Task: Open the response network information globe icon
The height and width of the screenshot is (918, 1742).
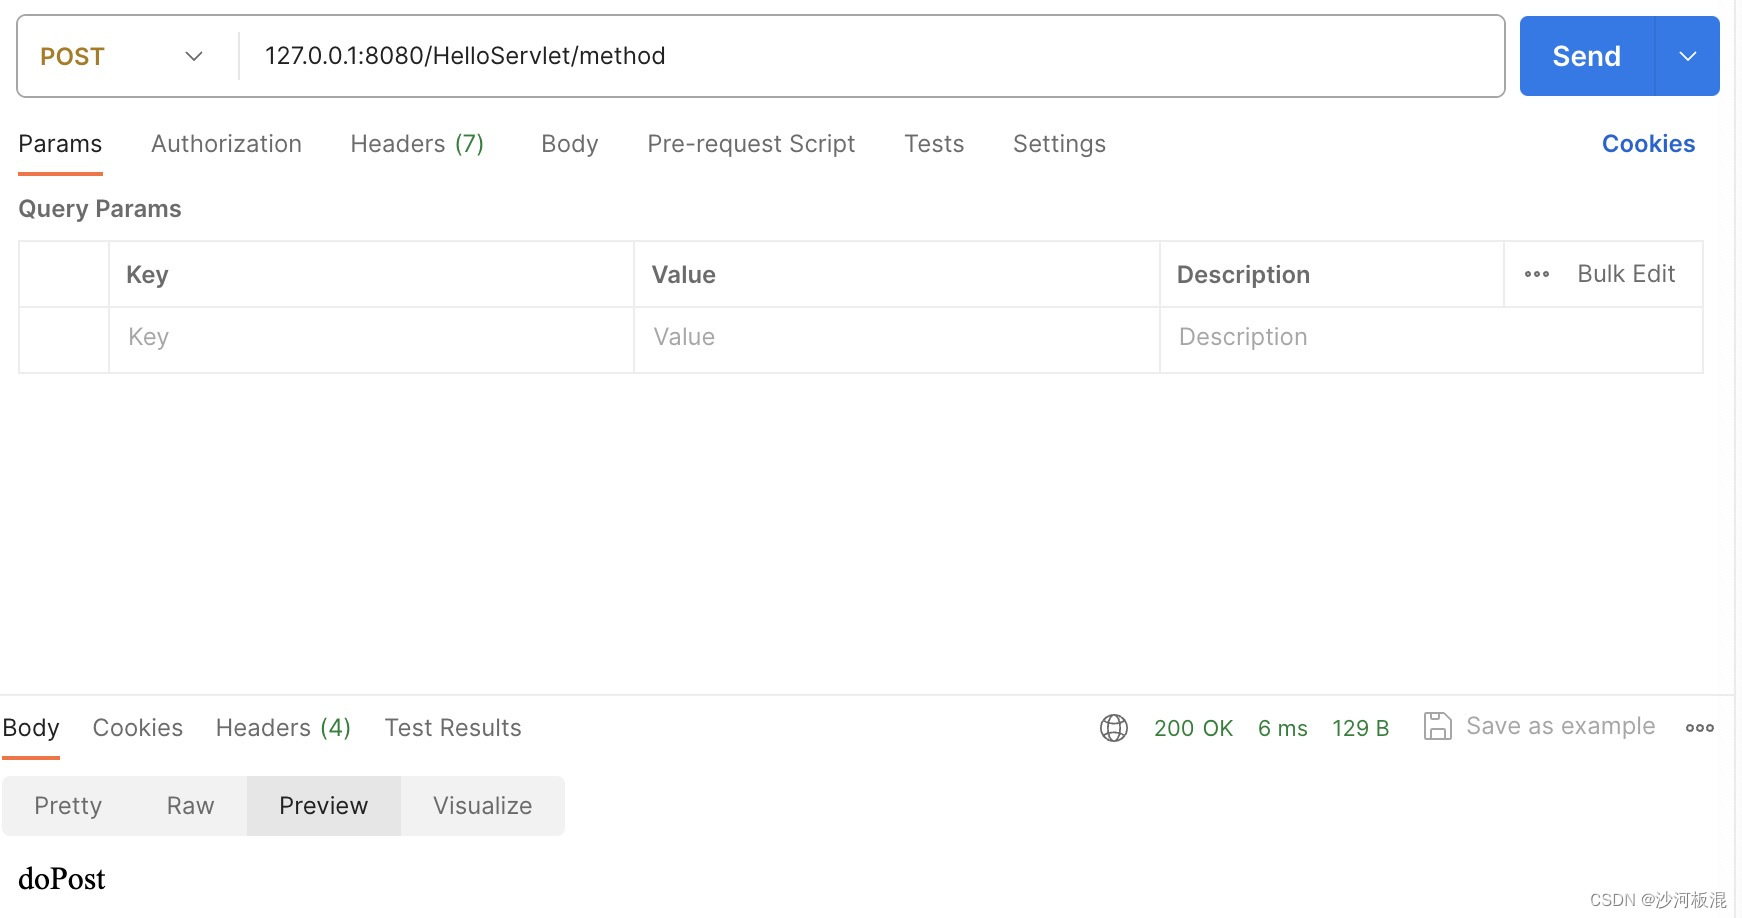Action: 1113,727
